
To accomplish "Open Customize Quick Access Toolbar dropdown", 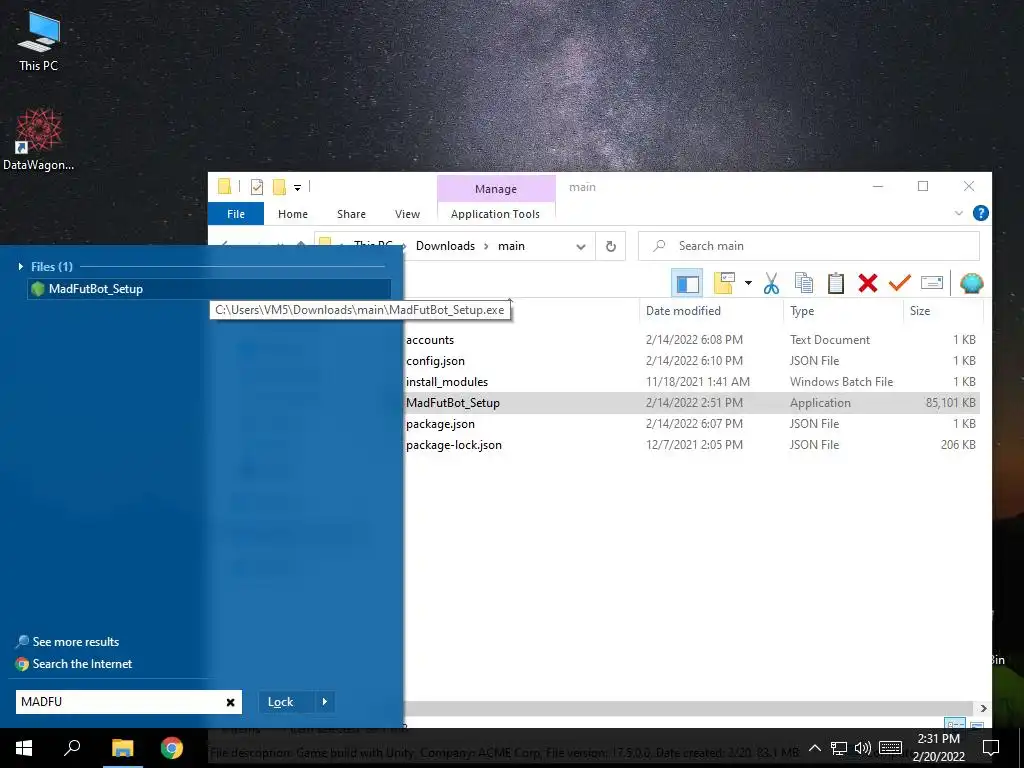I will [297, 188].
